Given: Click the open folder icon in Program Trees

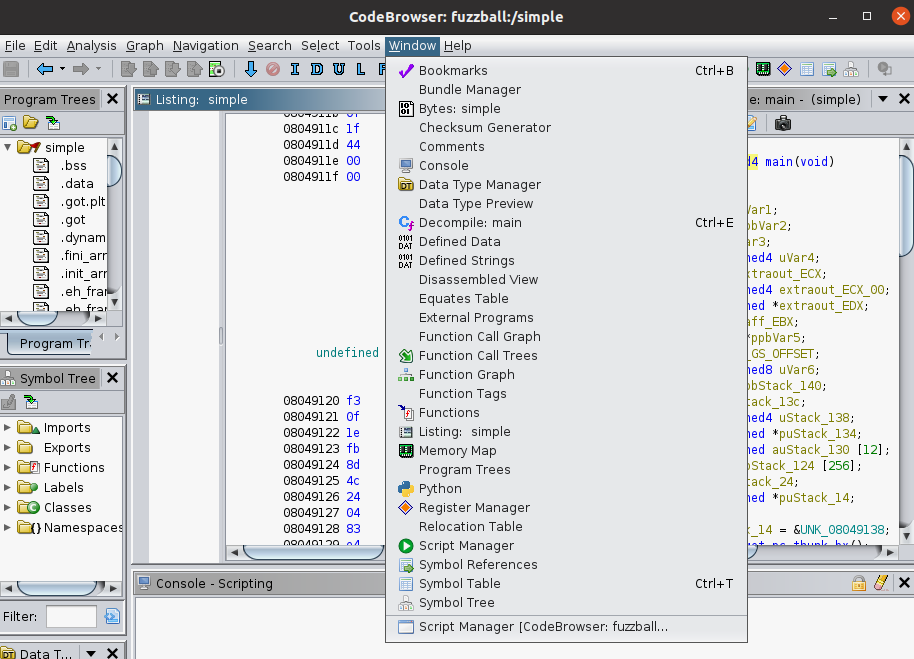Looking at the screenshot, I should click(x=31, y=123).
